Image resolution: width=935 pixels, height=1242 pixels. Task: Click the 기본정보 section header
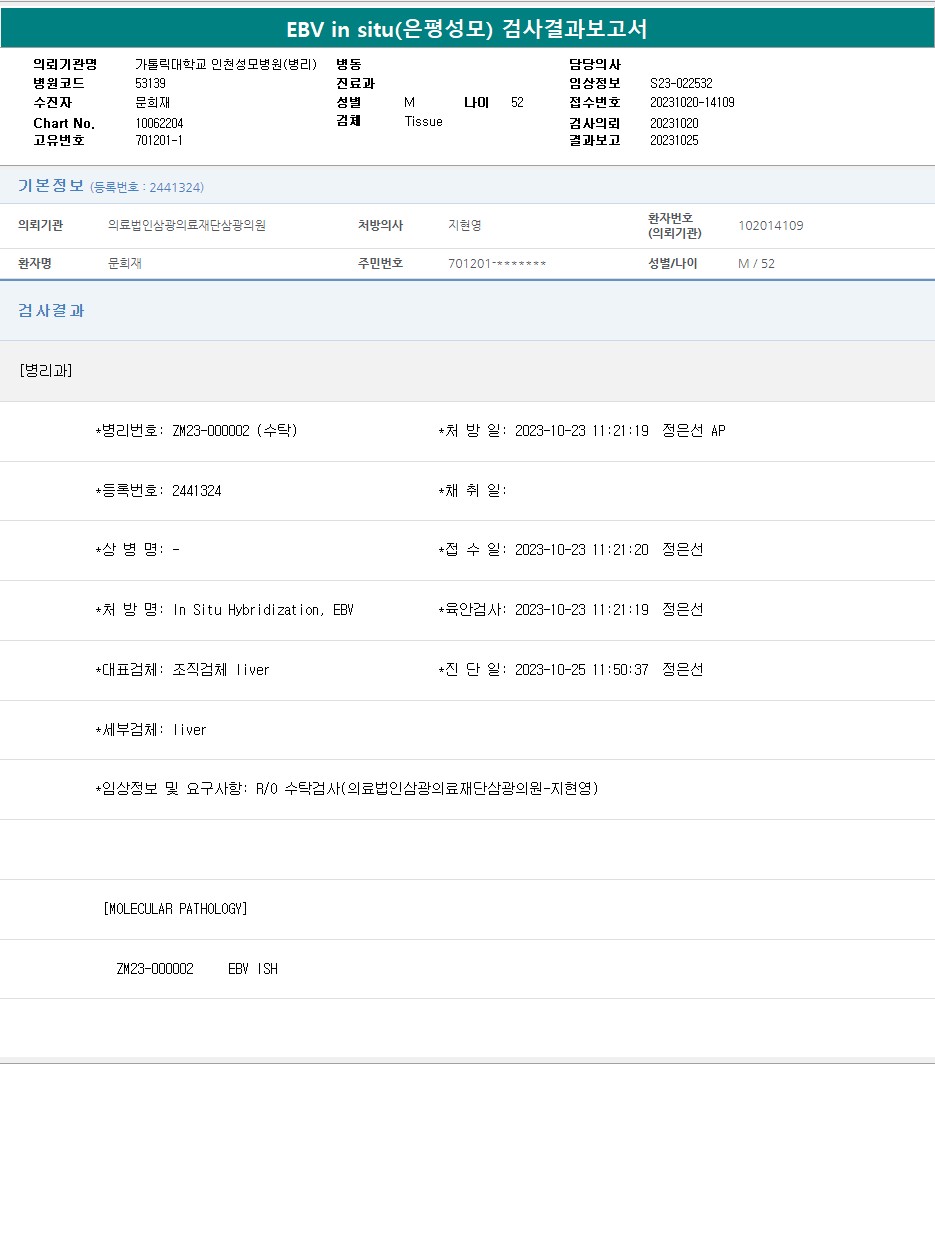pyautogui.click(x=51, y=186)
